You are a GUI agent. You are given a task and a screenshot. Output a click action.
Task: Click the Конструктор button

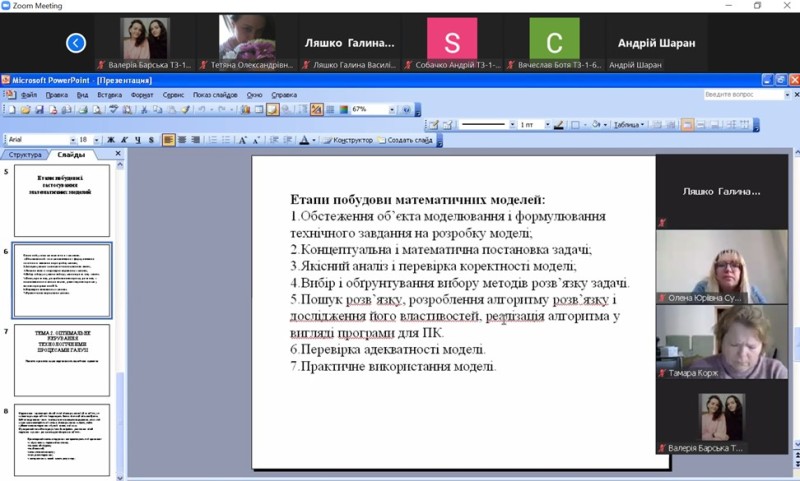click(347, 140)
